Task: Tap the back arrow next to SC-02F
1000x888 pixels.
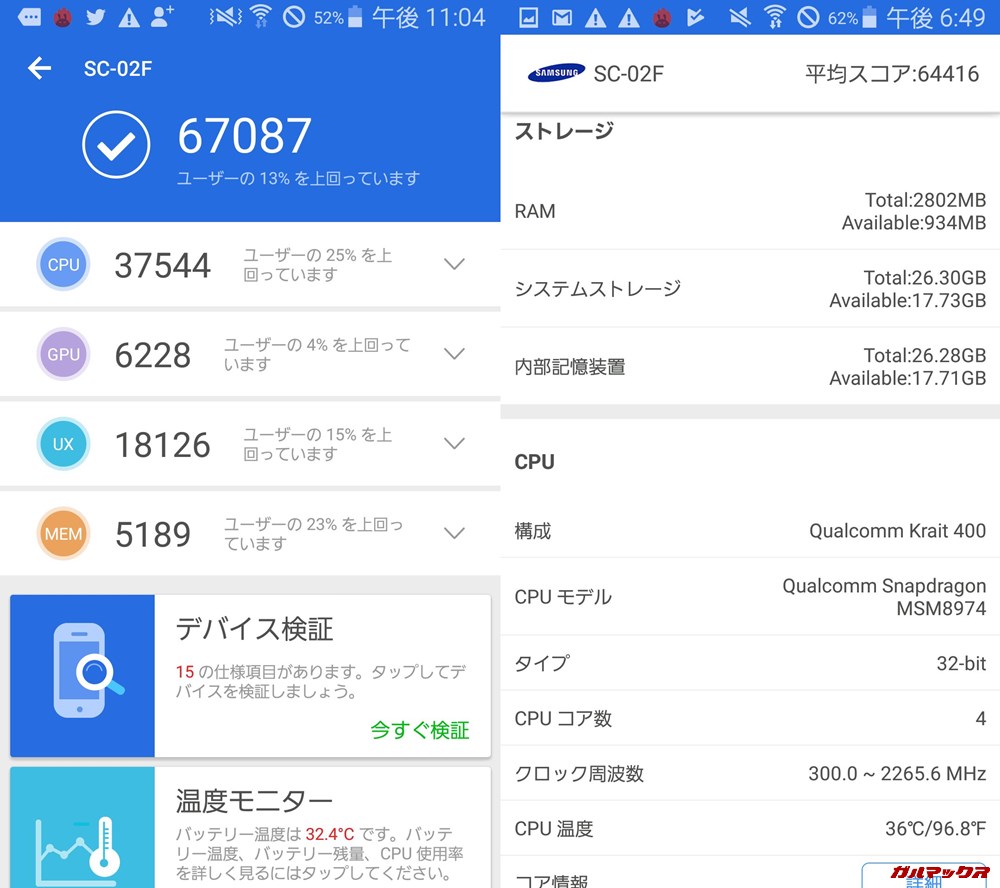Action: pos(38,69)
